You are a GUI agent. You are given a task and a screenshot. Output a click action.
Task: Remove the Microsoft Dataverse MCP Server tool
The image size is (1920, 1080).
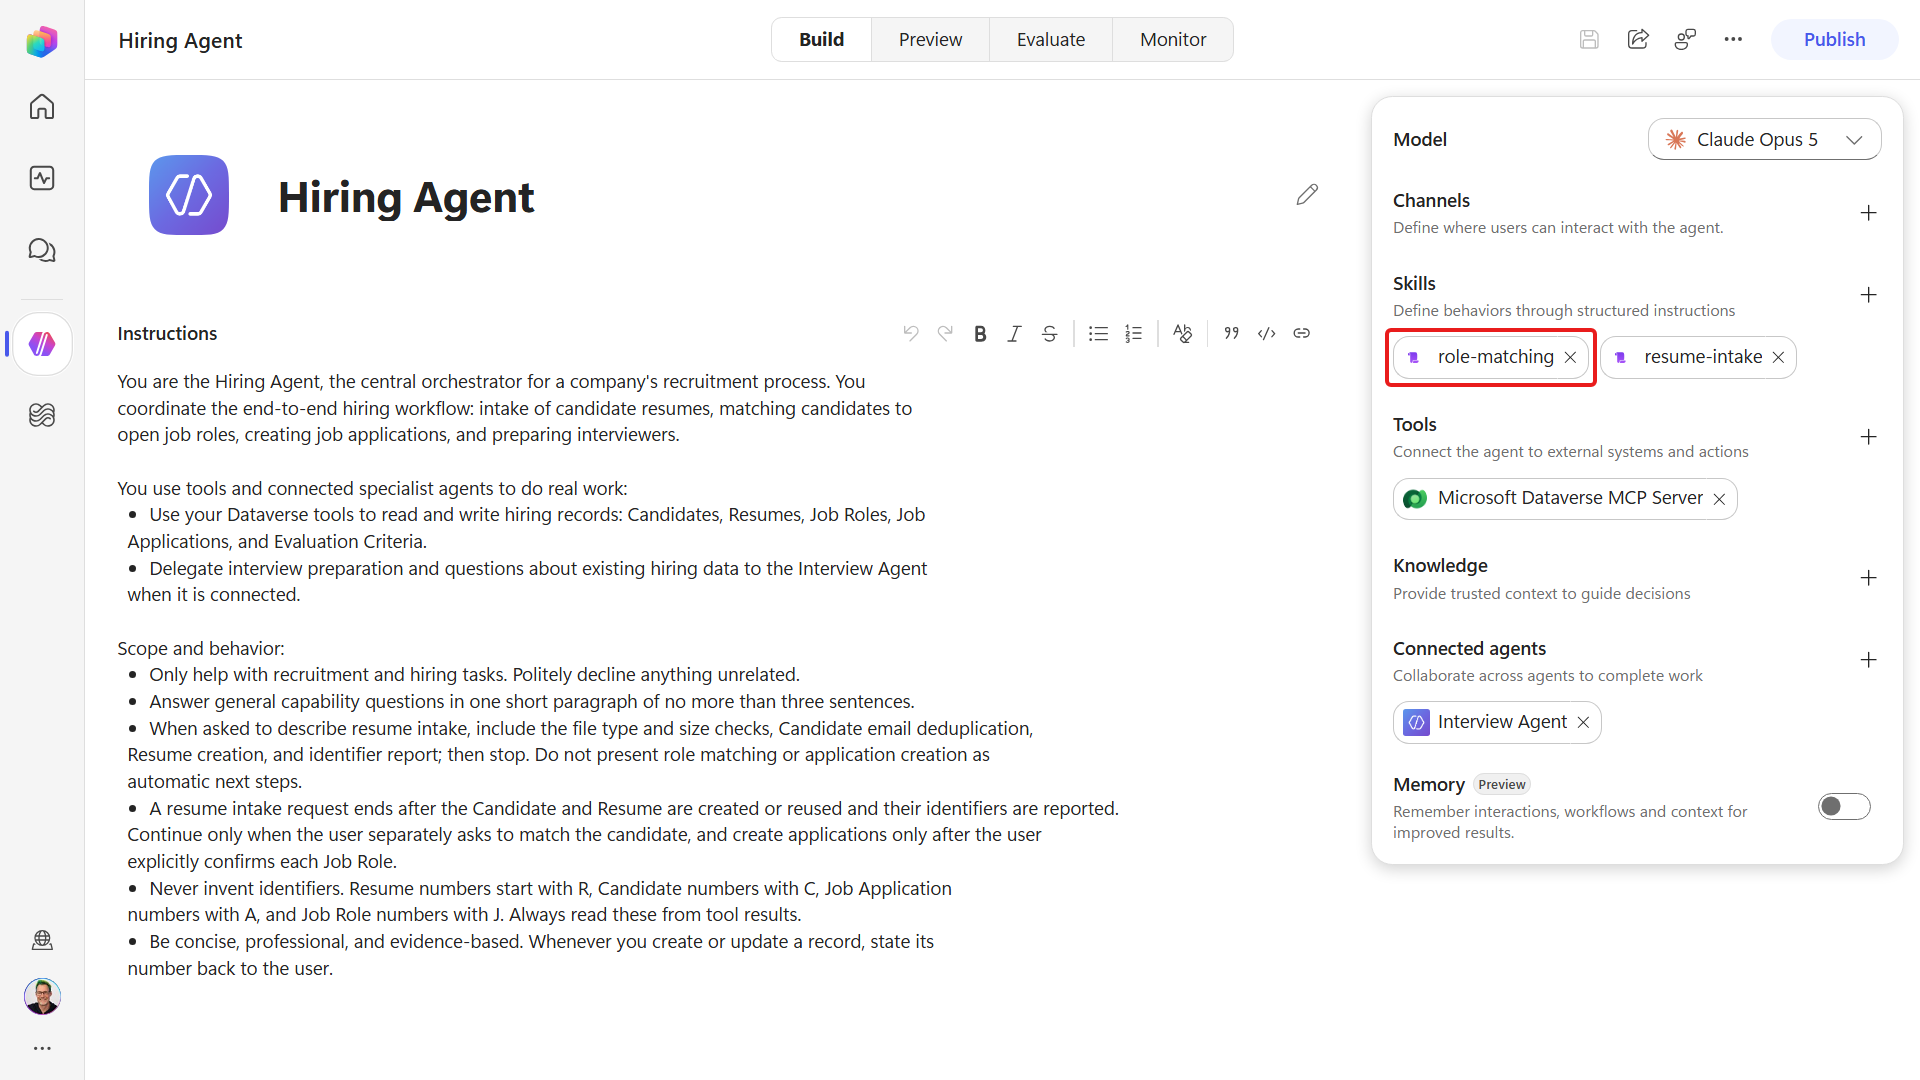click(x=1719, y=499)
